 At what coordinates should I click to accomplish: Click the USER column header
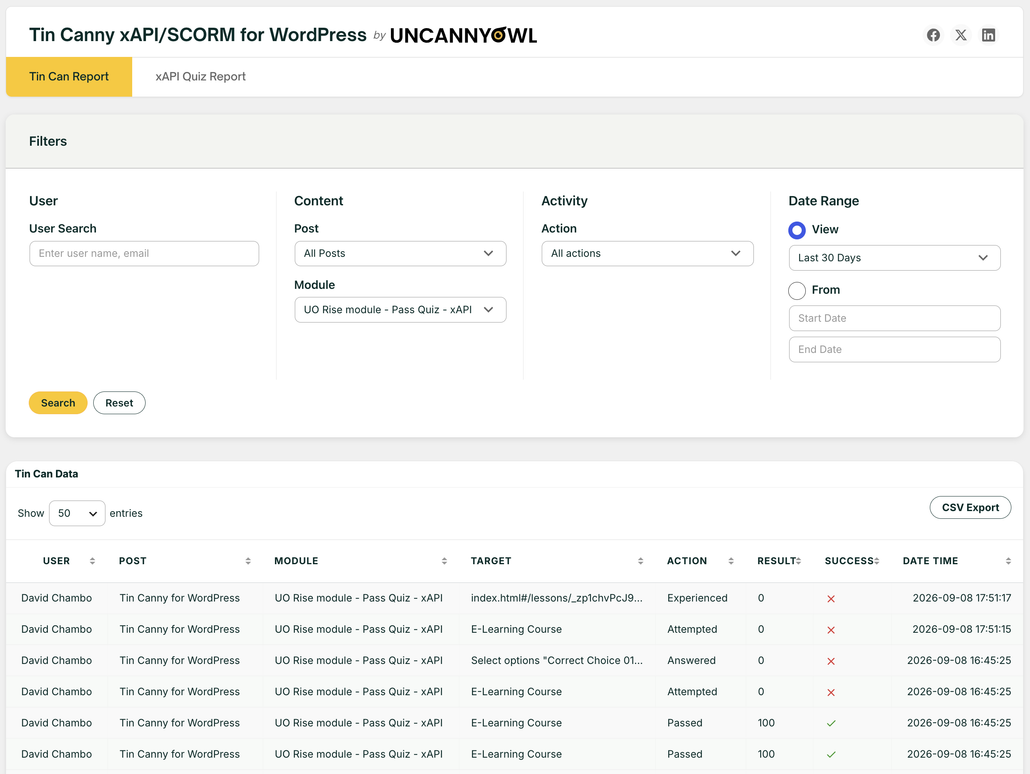56,561
